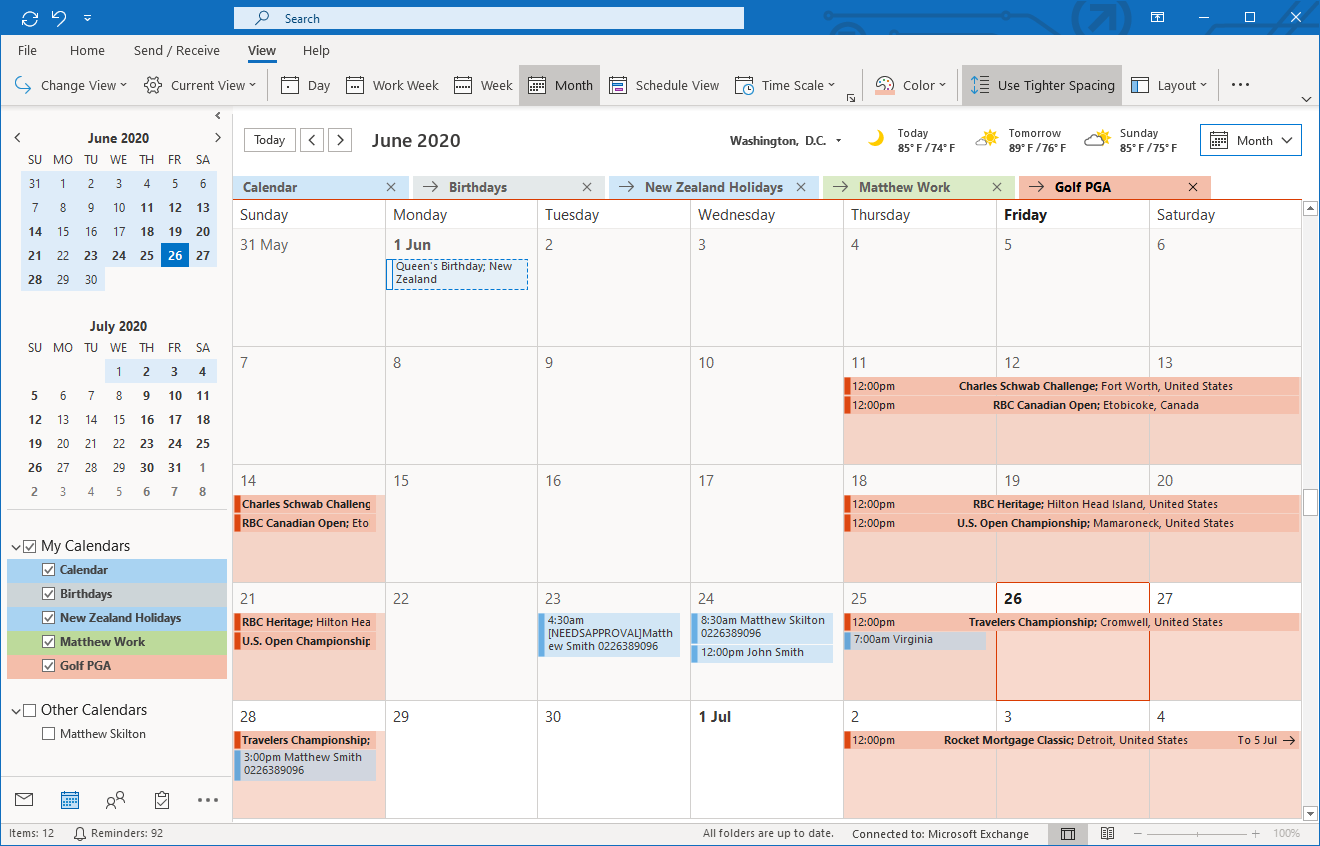Switch to the Send / Receive tab
Image resolution: width=1320 pixels, height=846 pixels.
177,50
